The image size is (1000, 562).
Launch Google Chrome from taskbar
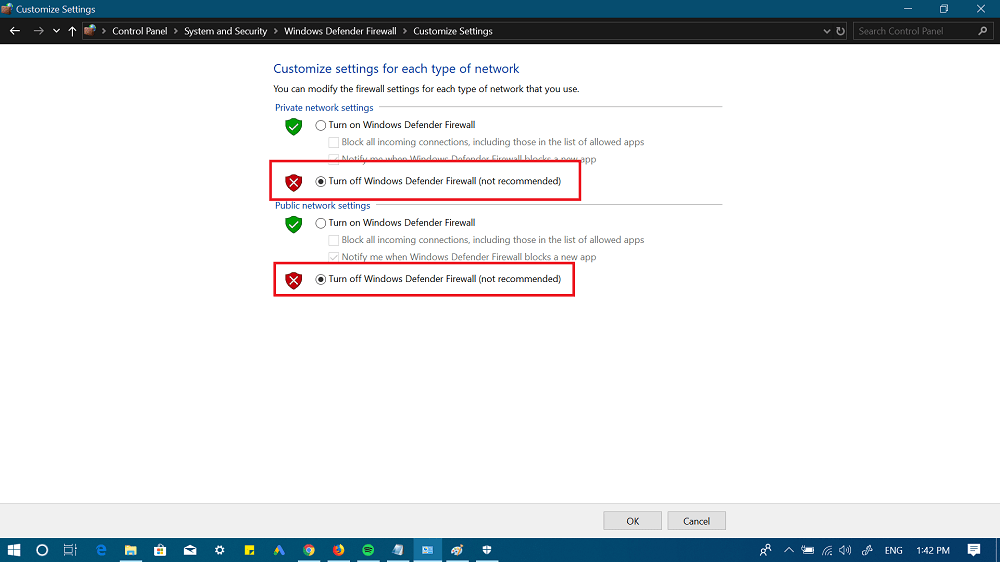309,550
